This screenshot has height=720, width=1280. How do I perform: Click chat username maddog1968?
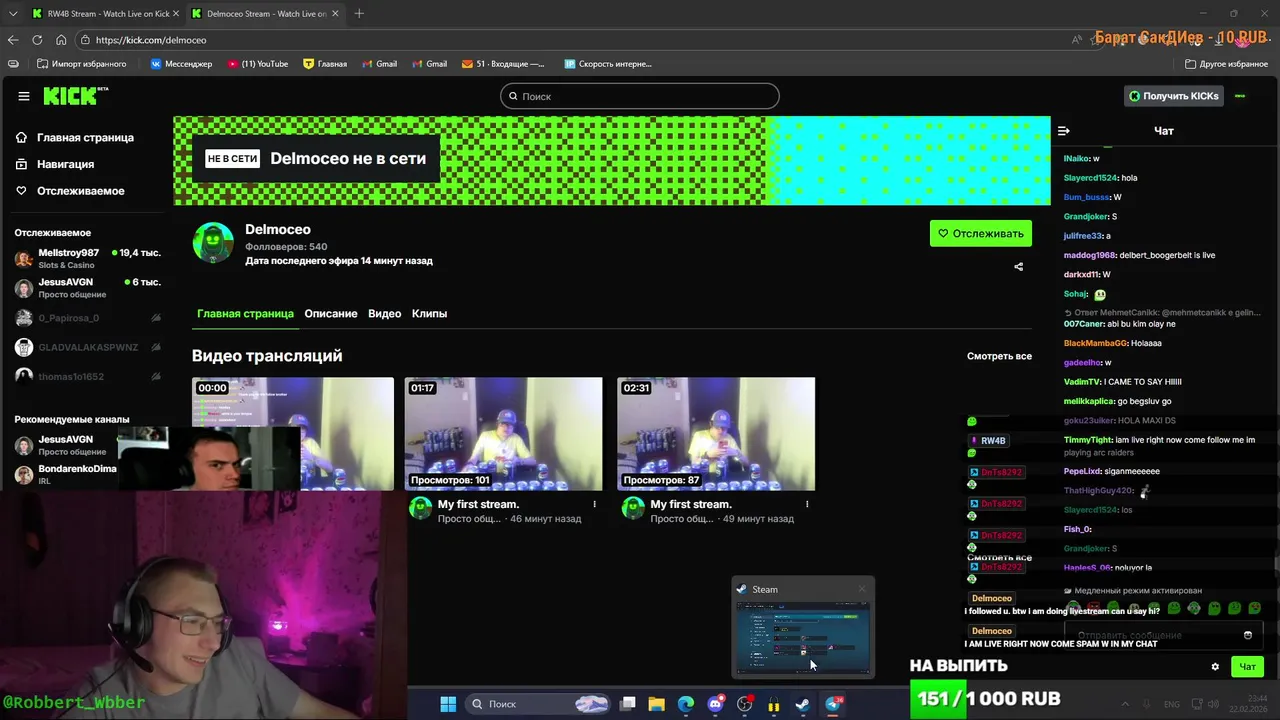(1089, 255)
